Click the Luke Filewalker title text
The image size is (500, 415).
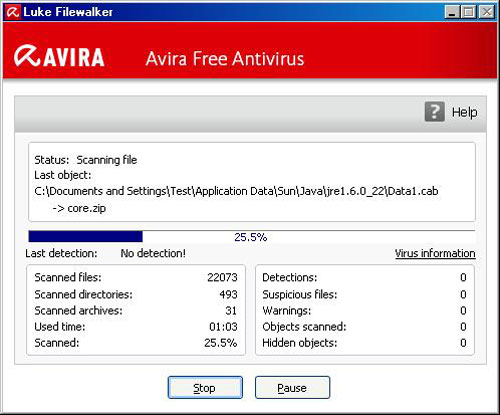pos(68,12)
